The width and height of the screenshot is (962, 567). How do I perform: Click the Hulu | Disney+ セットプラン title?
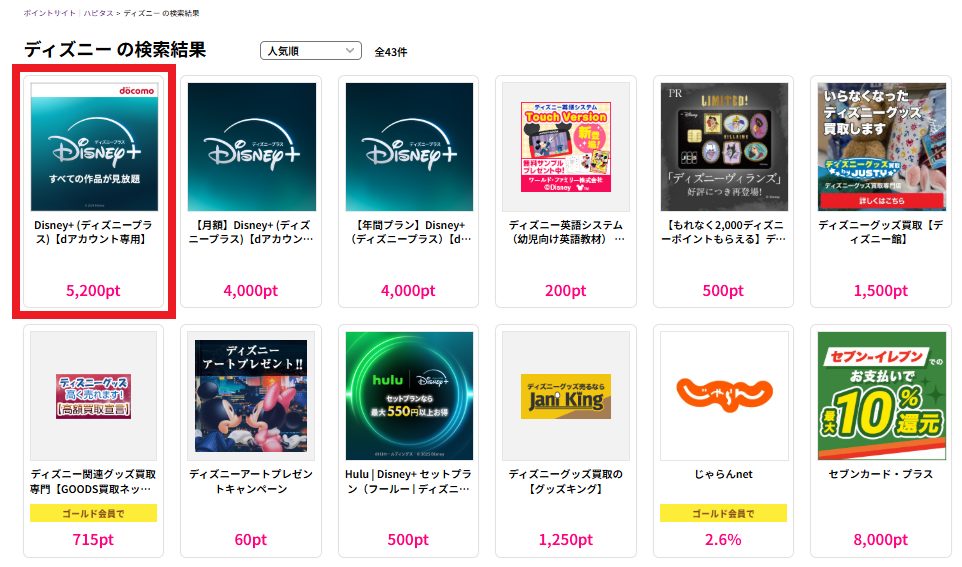coord(408,481)
